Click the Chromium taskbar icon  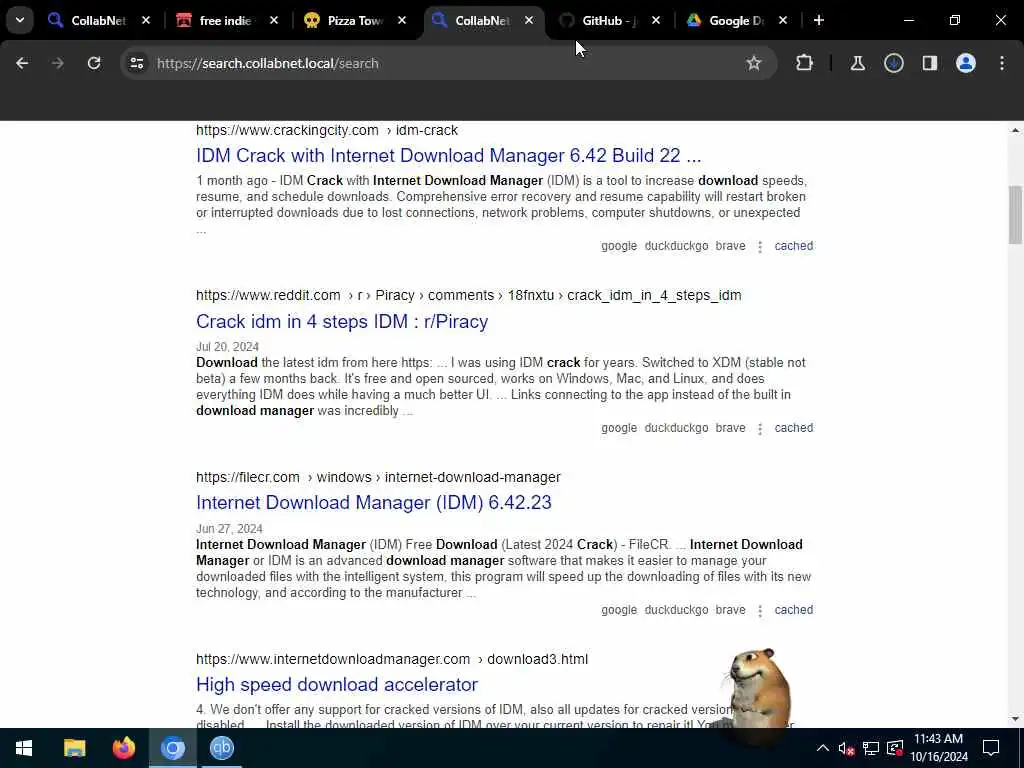173,748
